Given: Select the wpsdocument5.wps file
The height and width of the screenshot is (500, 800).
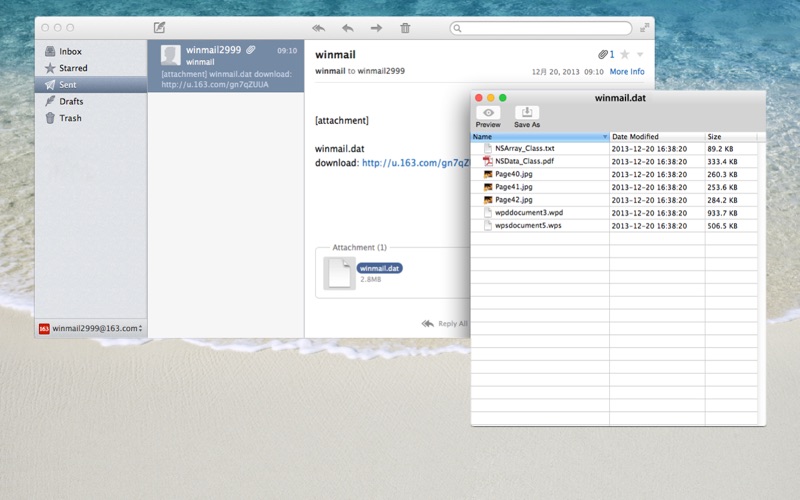Looking at the screenshot, I should click(x=528, y=225).
